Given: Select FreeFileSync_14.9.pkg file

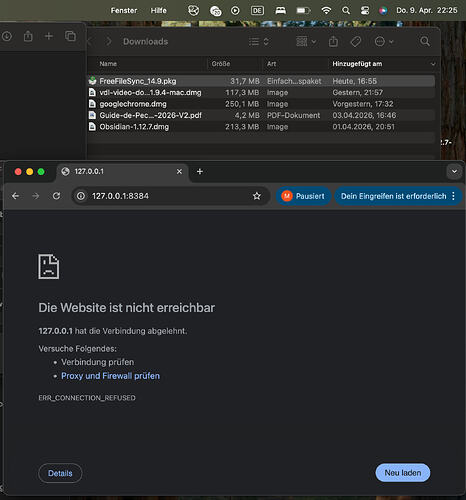Looking at the screenshot, I should [x=261, y=81].
